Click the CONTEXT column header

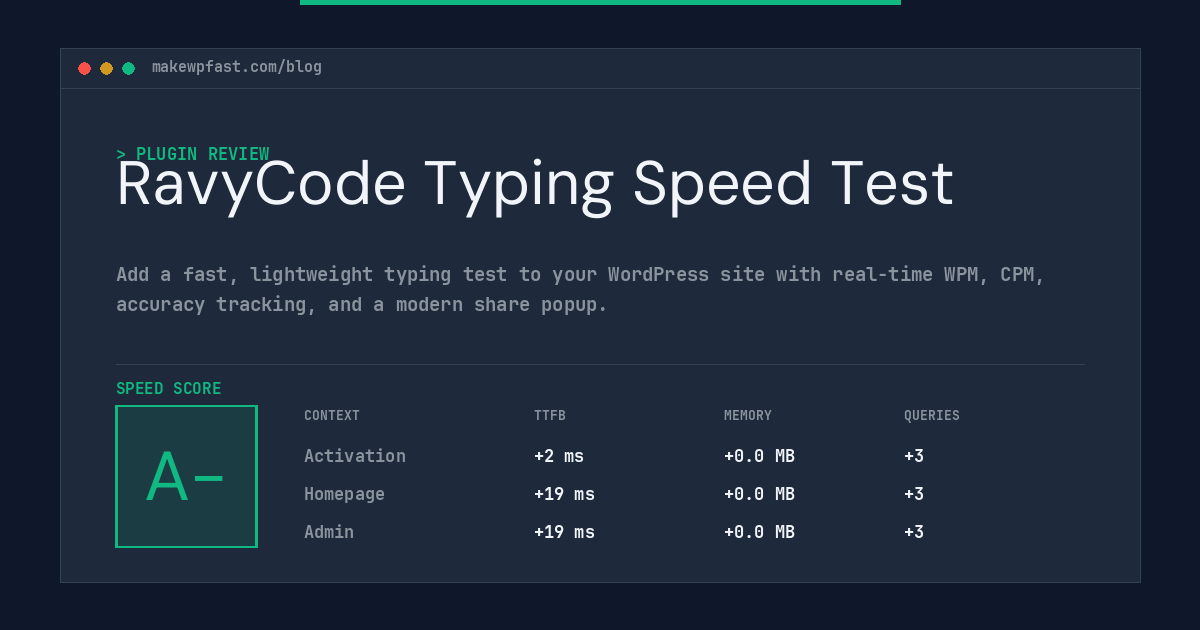point(332,416)
